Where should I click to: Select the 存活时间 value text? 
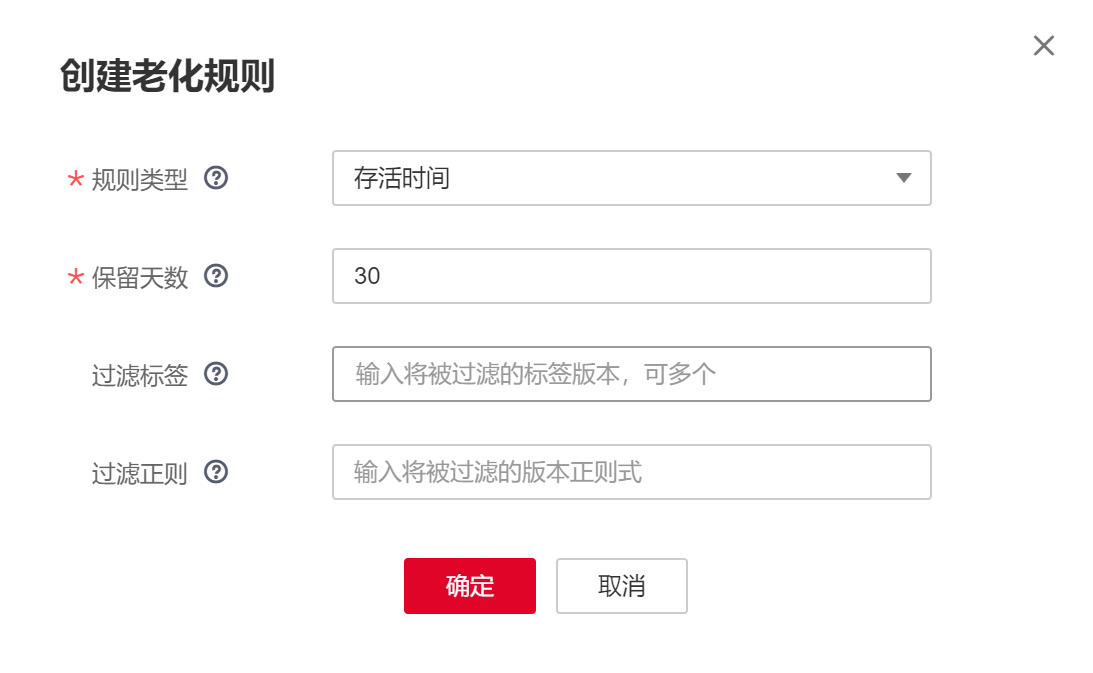(400, 178)
